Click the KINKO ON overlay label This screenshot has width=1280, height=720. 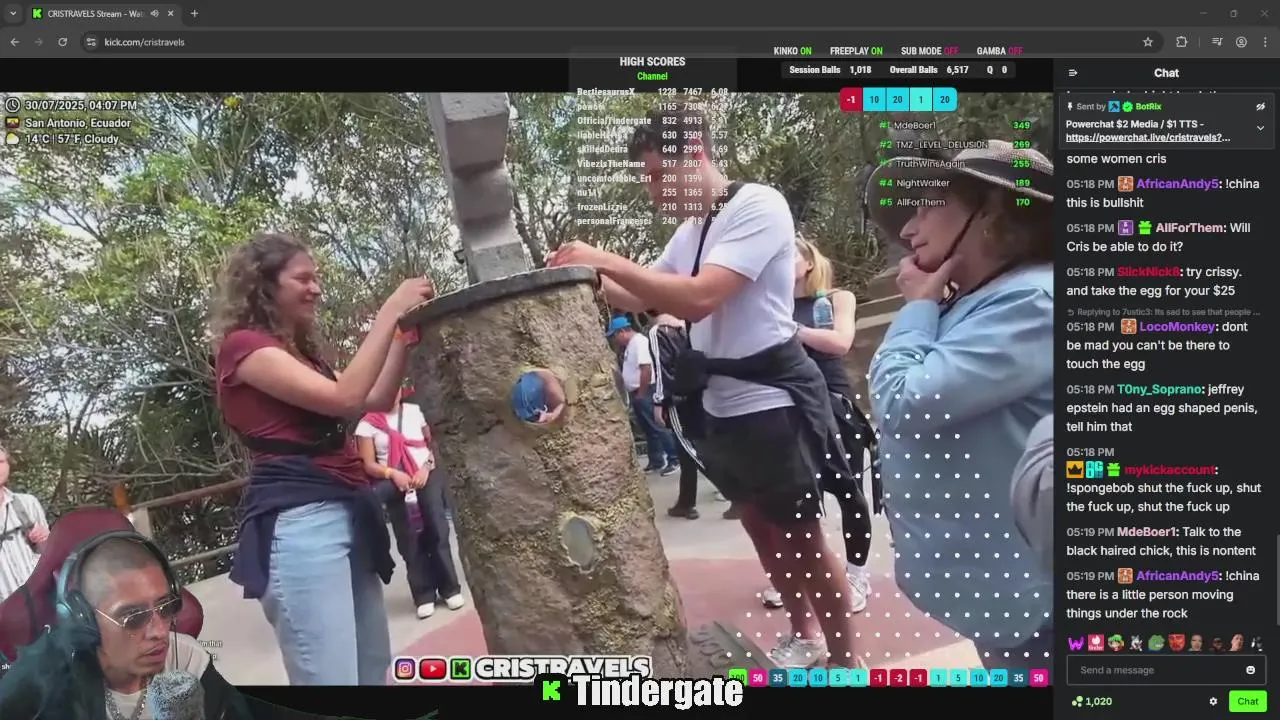[x=792, y=51]
